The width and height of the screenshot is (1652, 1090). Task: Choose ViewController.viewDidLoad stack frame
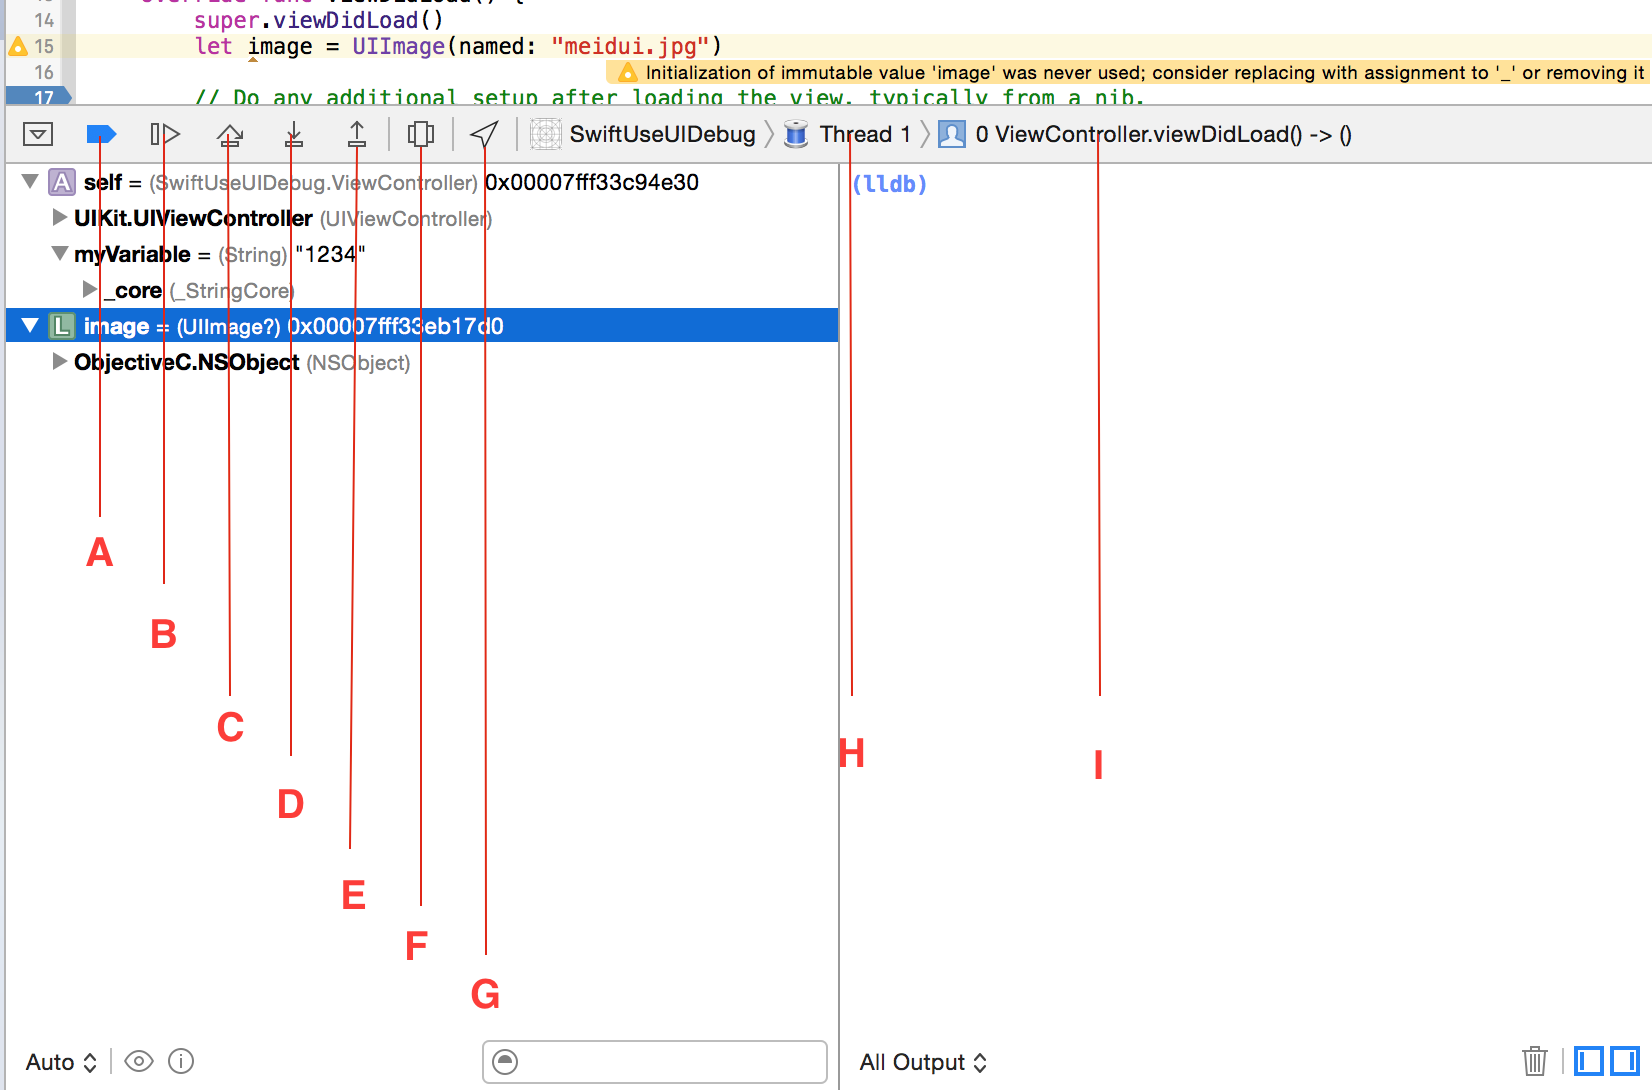click(1150, 134)
